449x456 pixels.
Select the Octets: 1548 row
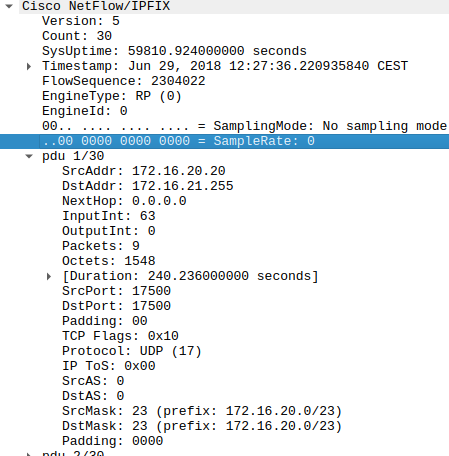[109, 261]
